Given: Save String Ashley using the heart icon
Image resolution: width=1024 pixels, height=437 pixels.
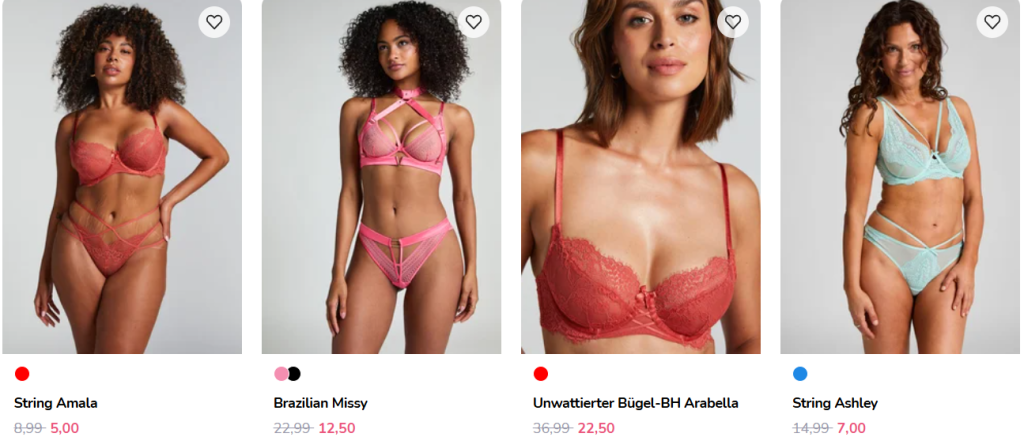Looking at the screenshot, I should [x=992, y=22].
